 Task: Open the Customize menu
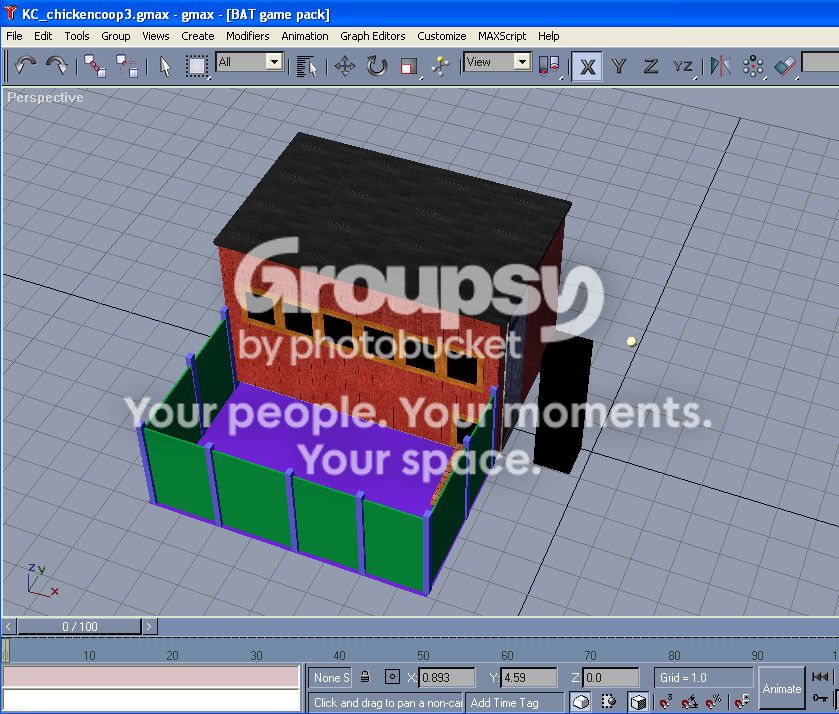click(441, 36)
